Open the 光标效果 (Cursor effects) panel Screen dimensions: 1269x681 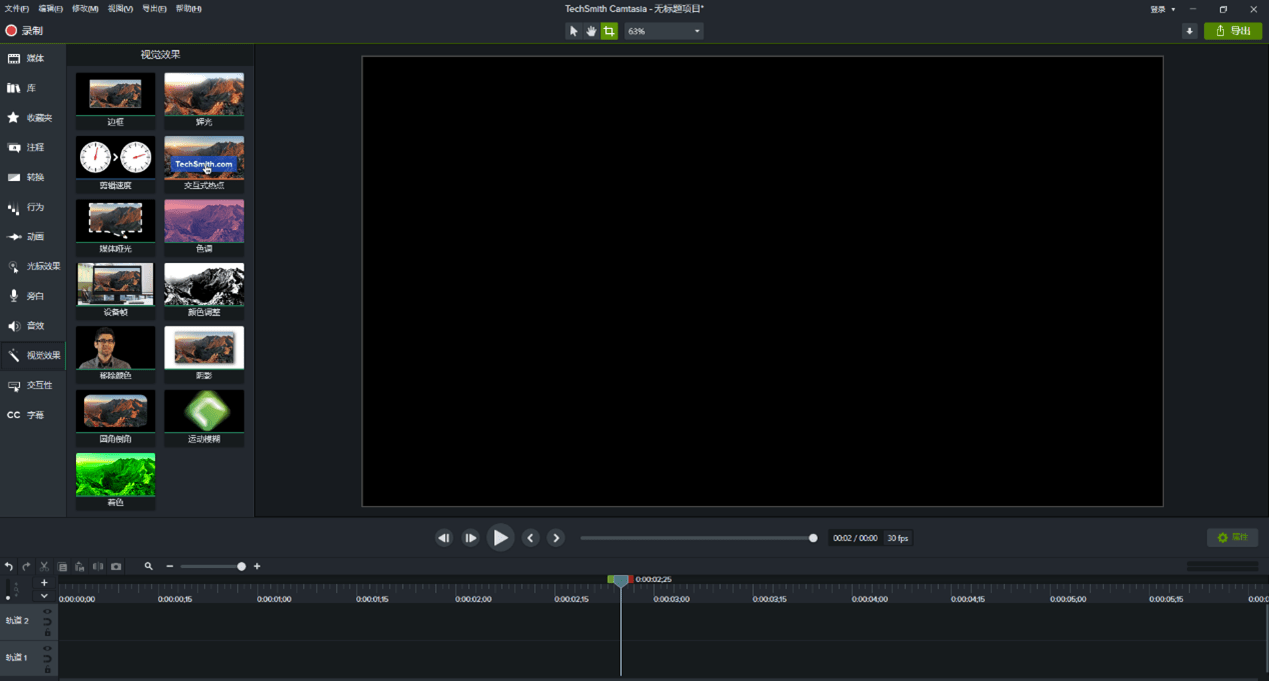(33, 266)
